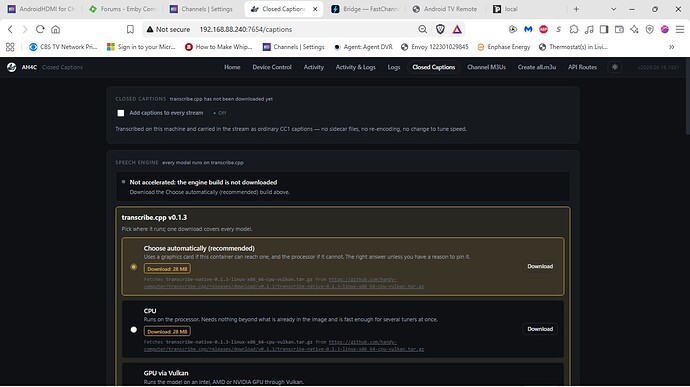This screenshot has width=690, height=387.
Task: Open the Malwarebytes extension icon
Action: pyautogui.click(x=528, y=29)
